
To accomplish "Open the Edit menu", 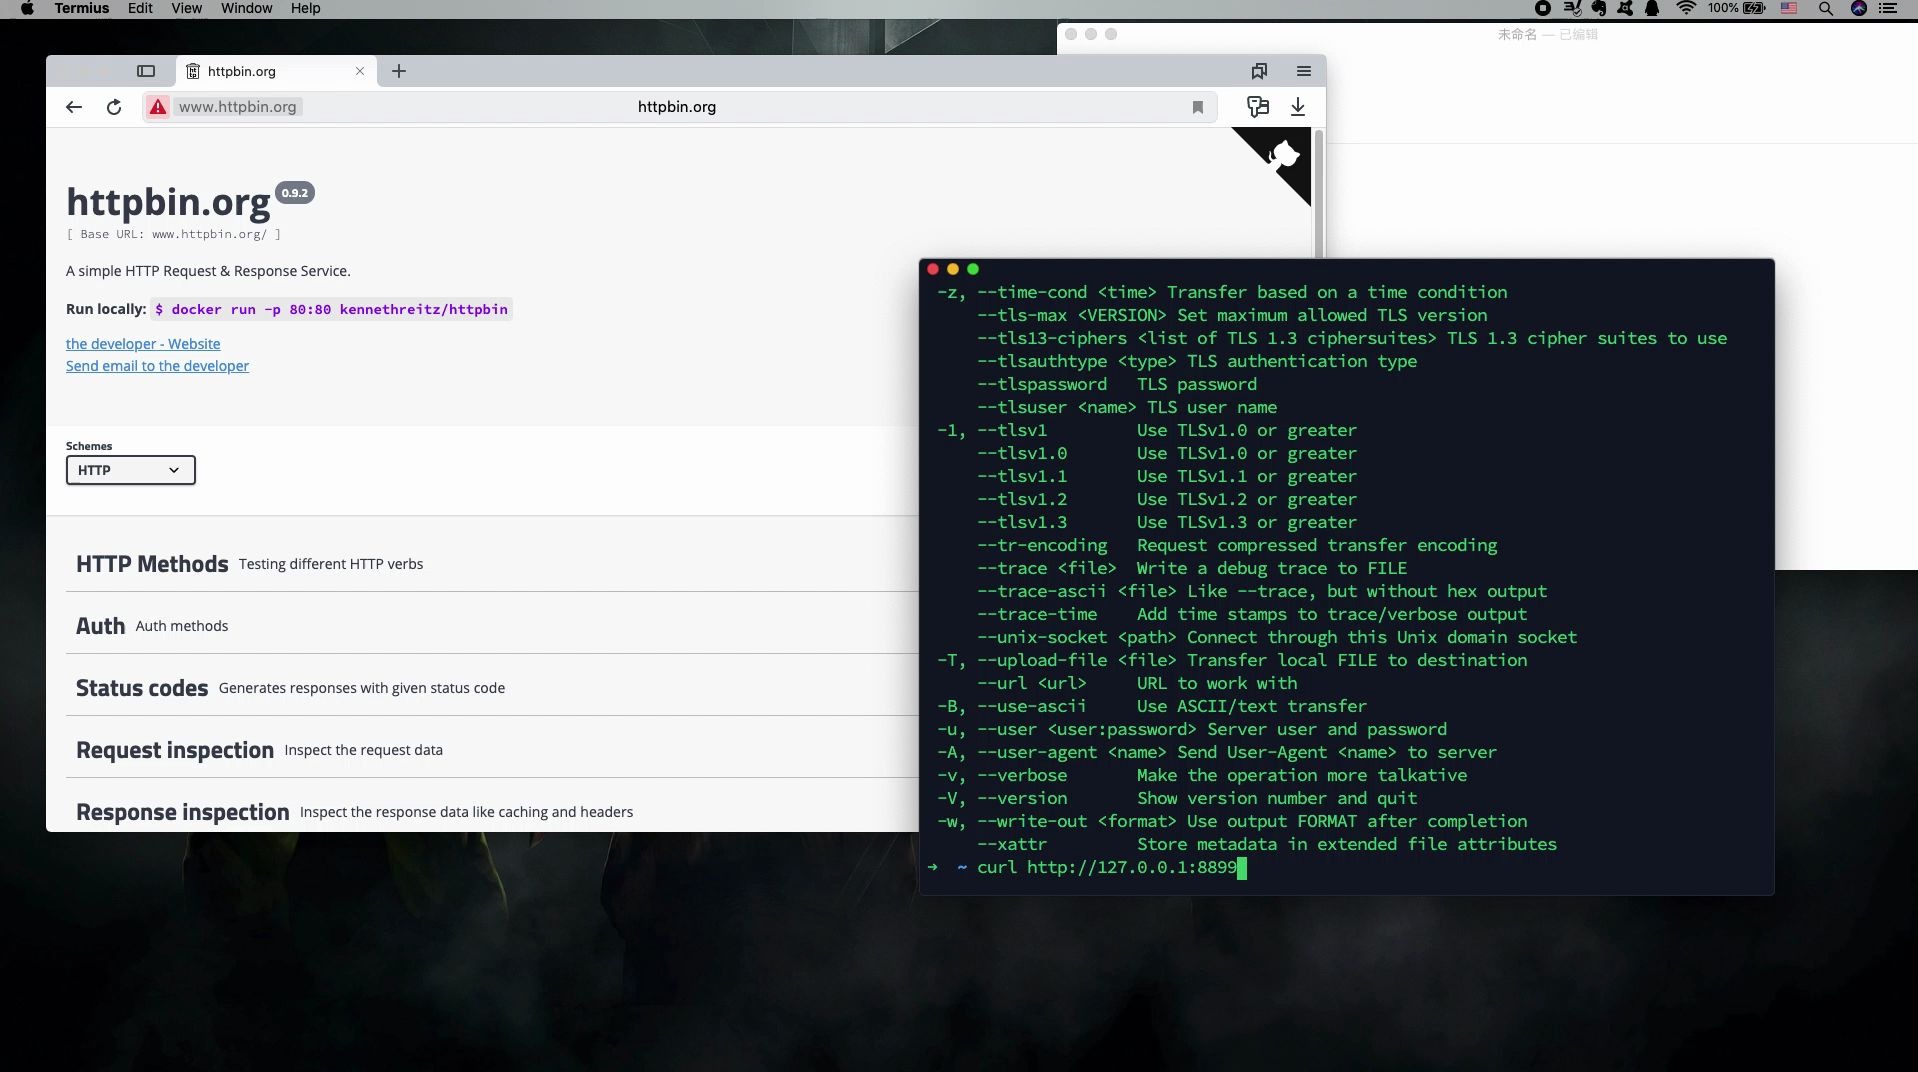I will coord(140,8).
